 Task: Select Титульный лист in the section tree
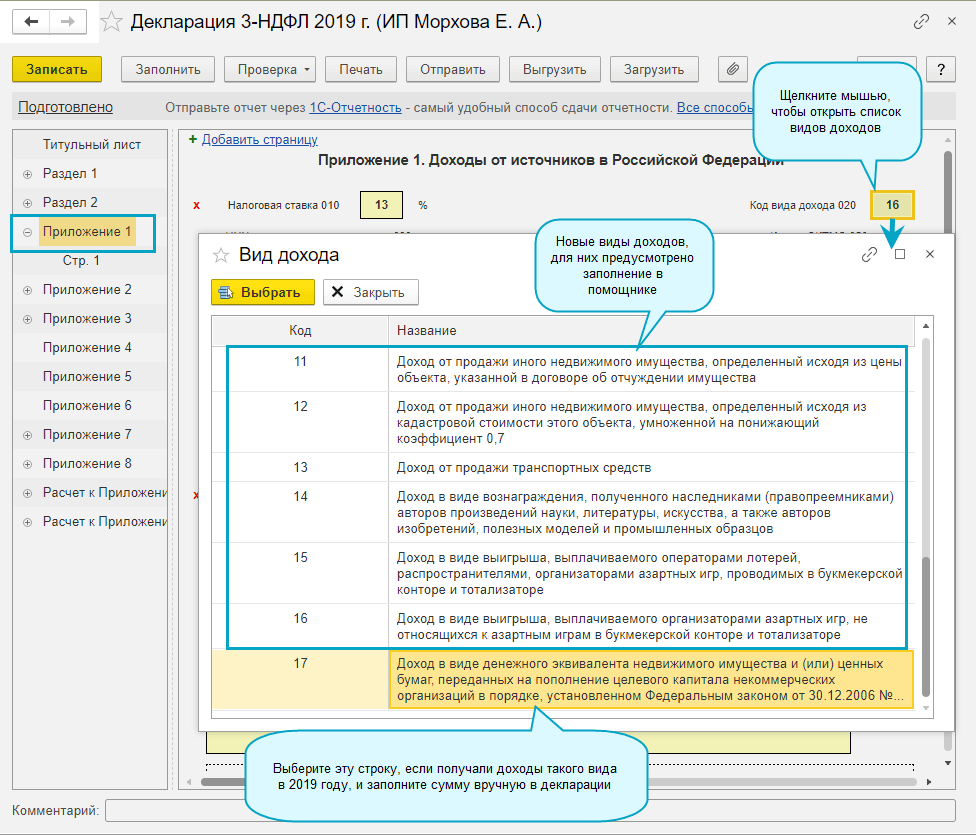tap(92, 144)
